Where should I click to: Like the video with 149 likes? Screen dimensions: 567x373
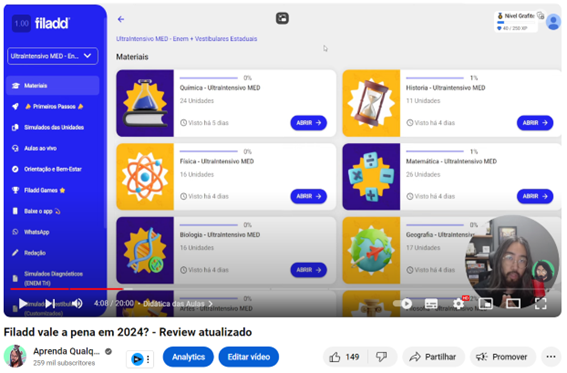pyautogui.click(x=345, y=357)
